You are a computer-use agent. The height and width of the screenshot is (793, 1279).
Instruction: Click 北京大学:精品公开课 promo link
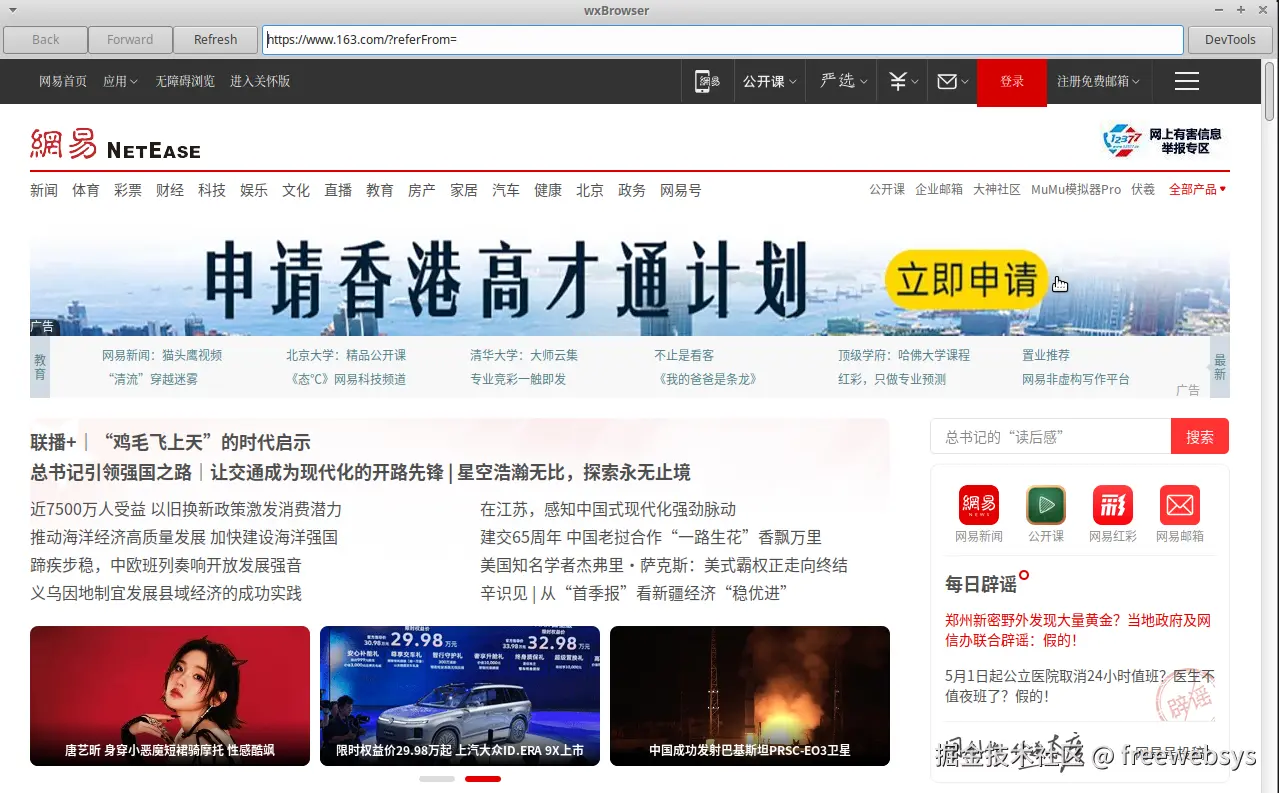click(x=346, y=355)
